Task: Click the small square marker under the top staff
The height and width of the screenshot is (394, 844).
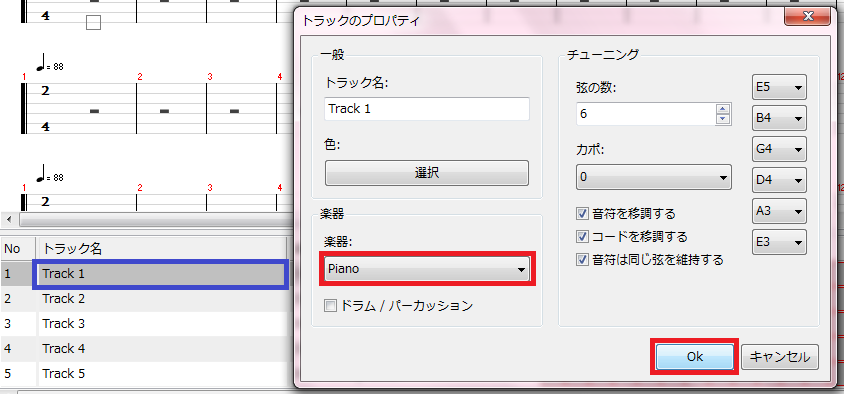Action: pos(94,23)
